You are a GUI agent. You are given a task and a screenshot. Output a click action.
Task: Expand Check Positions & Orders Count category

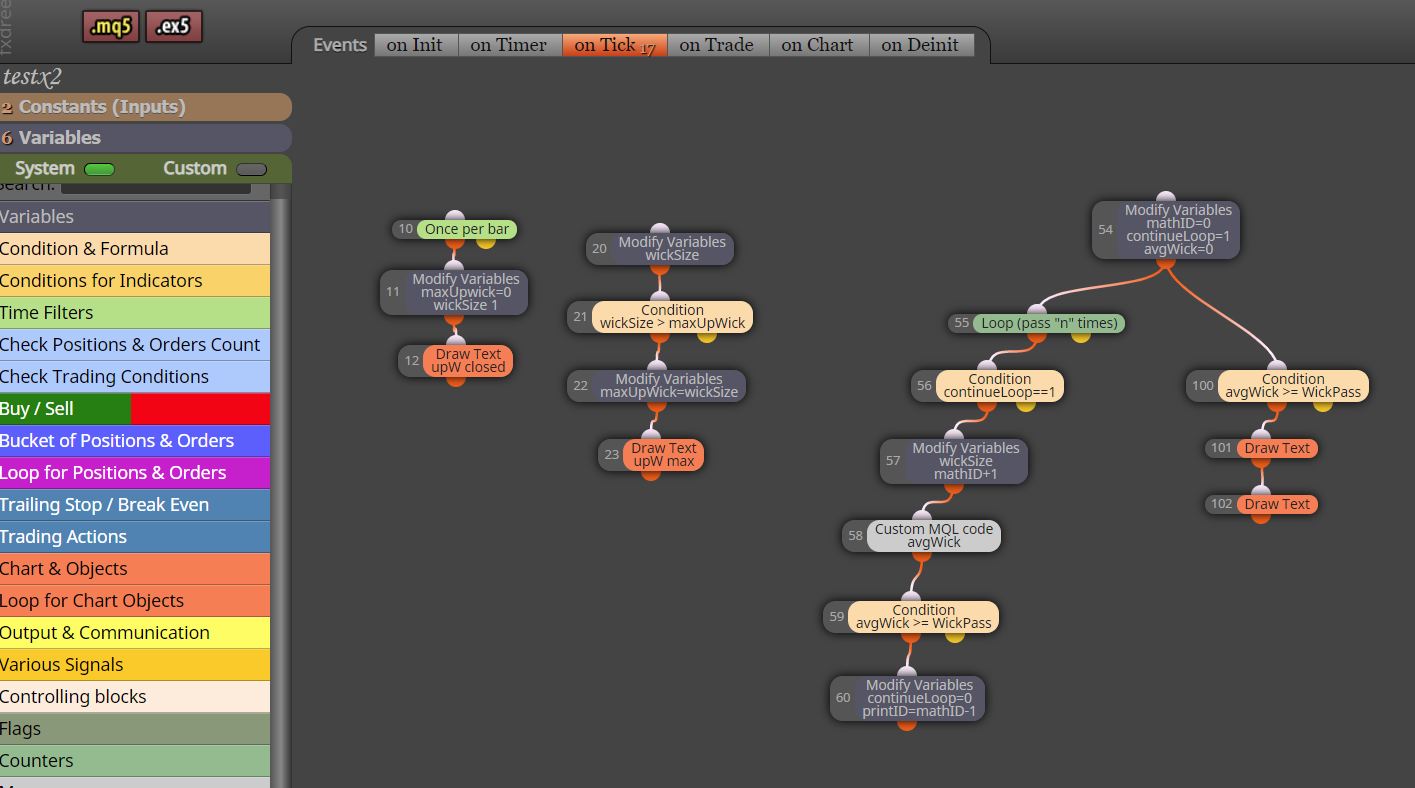[135, 345]
